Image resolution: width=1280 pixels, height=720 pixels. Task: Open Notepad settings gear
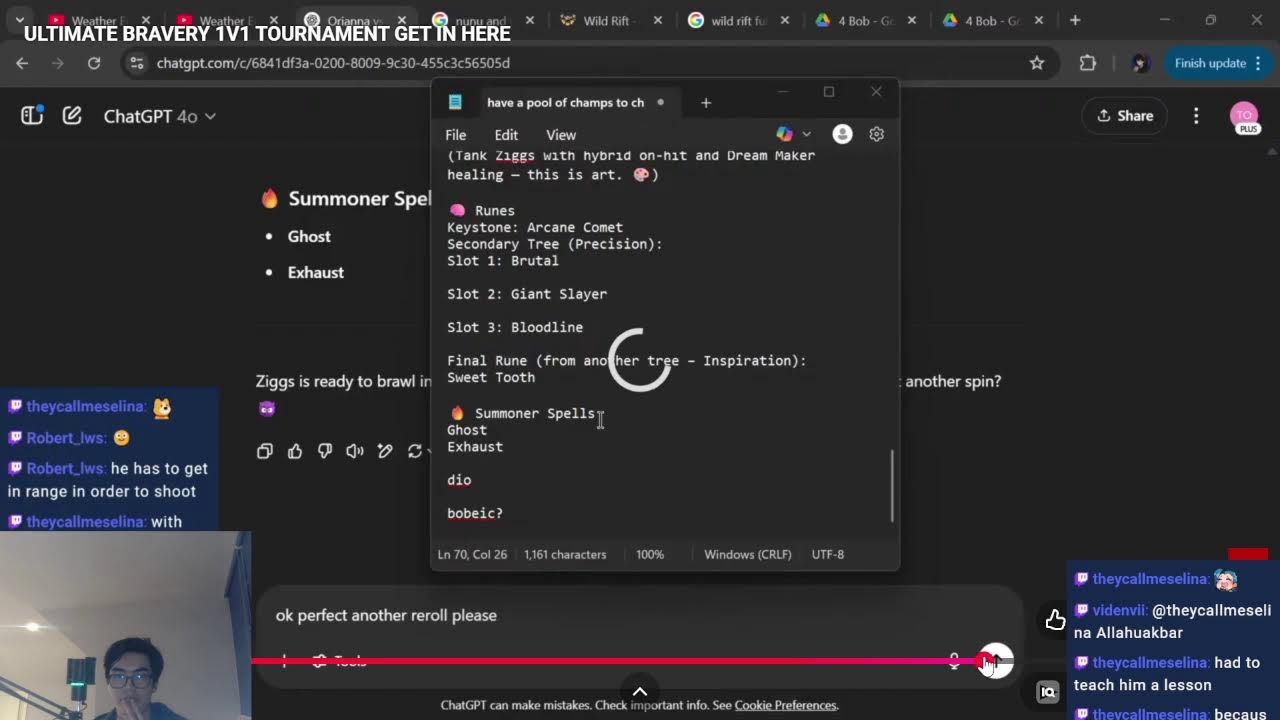[x=877, y=134]
